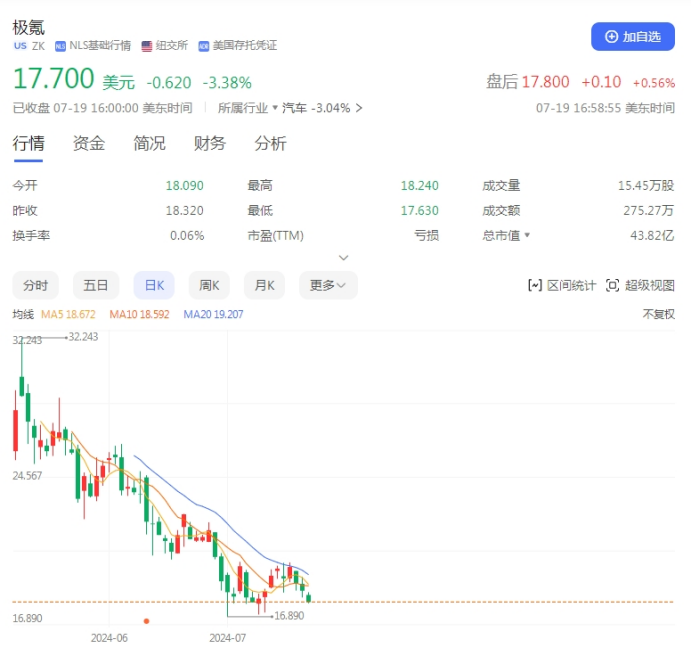This screenshot has height=648, width=692.
Task: Select the 分时 chart period
Action: [x=35, y=285]
